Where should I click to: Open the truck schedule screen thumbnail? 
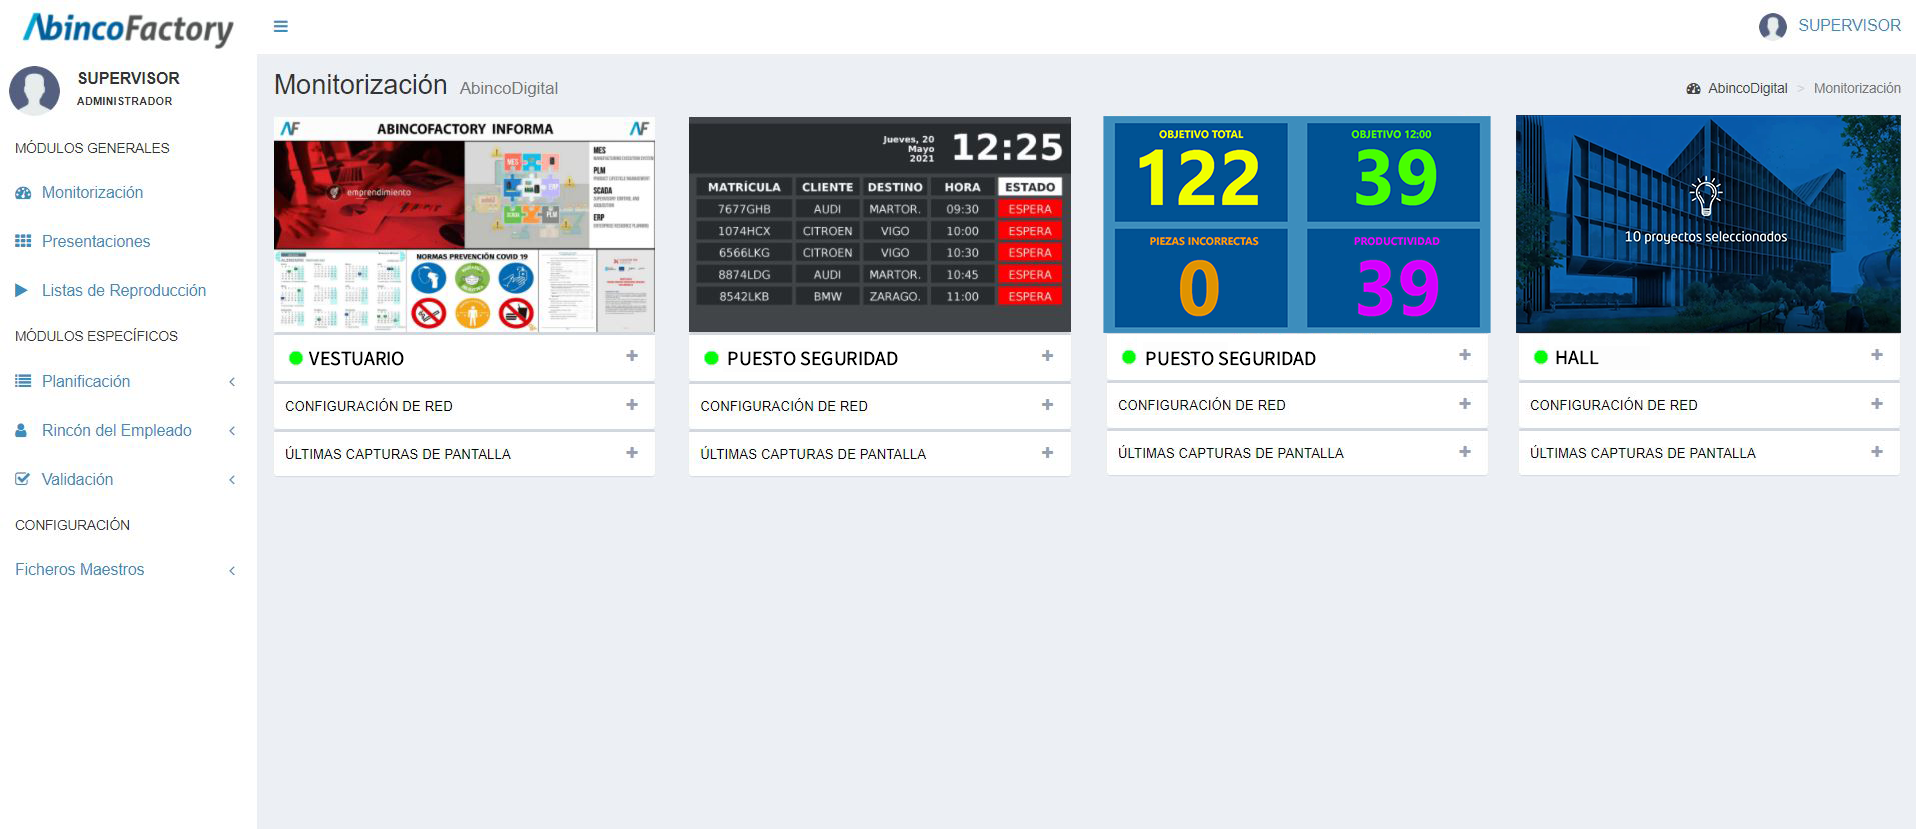tap(880, 225)
